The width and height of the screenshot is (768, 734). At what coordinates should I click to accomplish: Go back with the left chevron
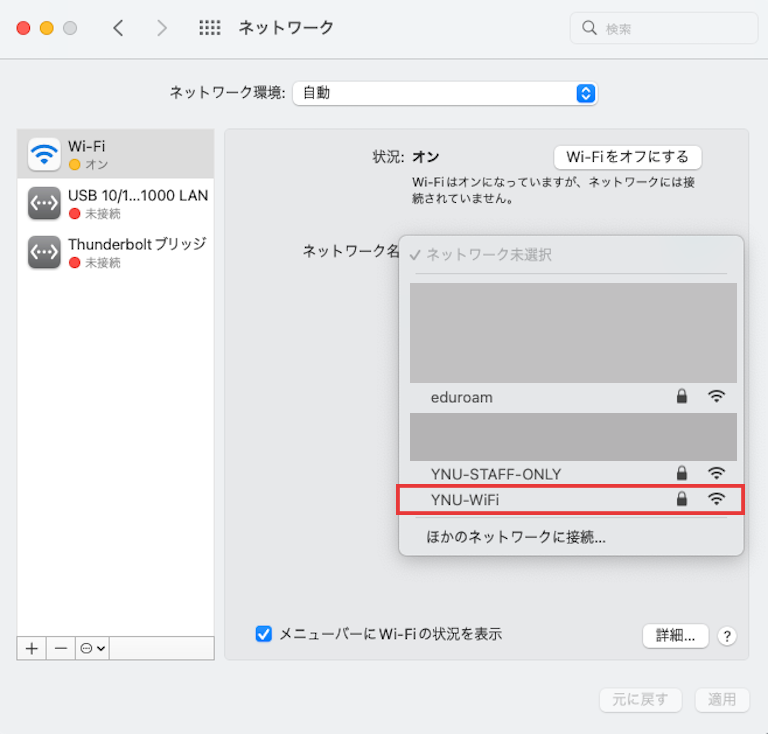(118, 28)
